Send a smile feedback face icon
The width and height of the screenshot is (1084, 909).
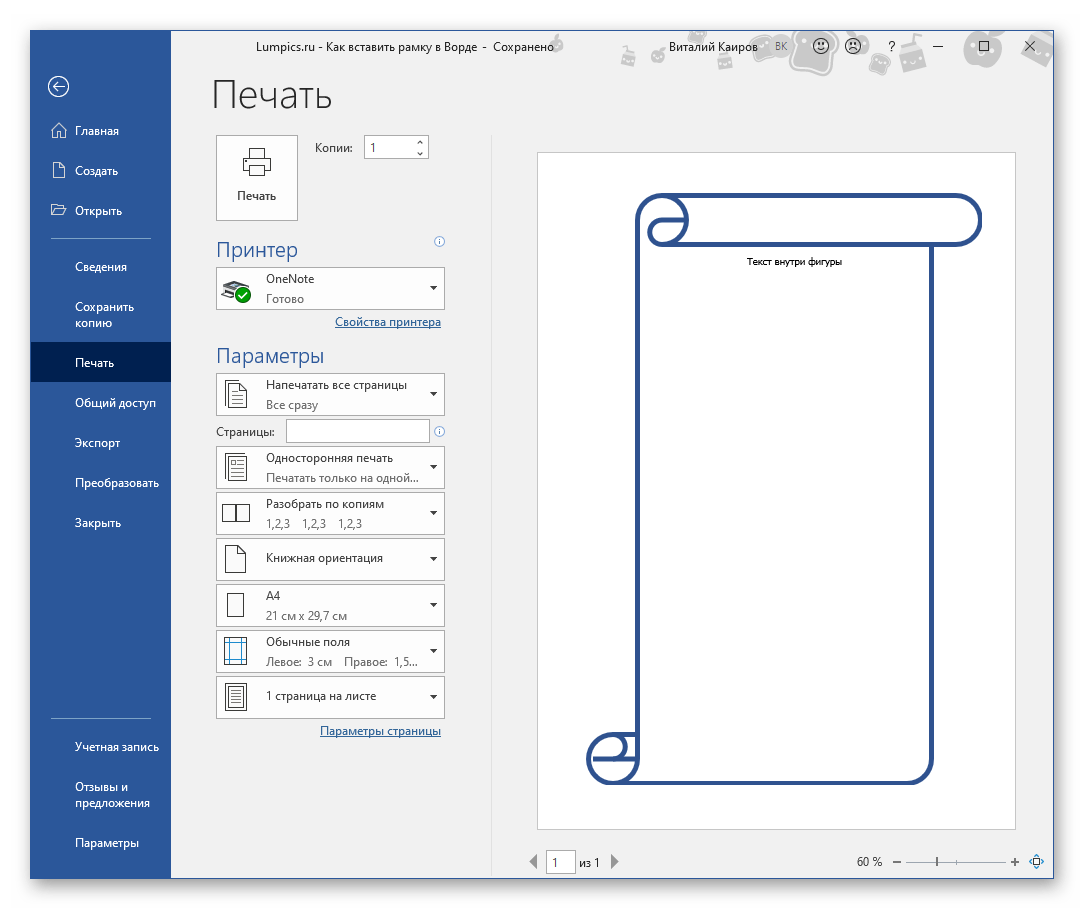tap(820, 46)
